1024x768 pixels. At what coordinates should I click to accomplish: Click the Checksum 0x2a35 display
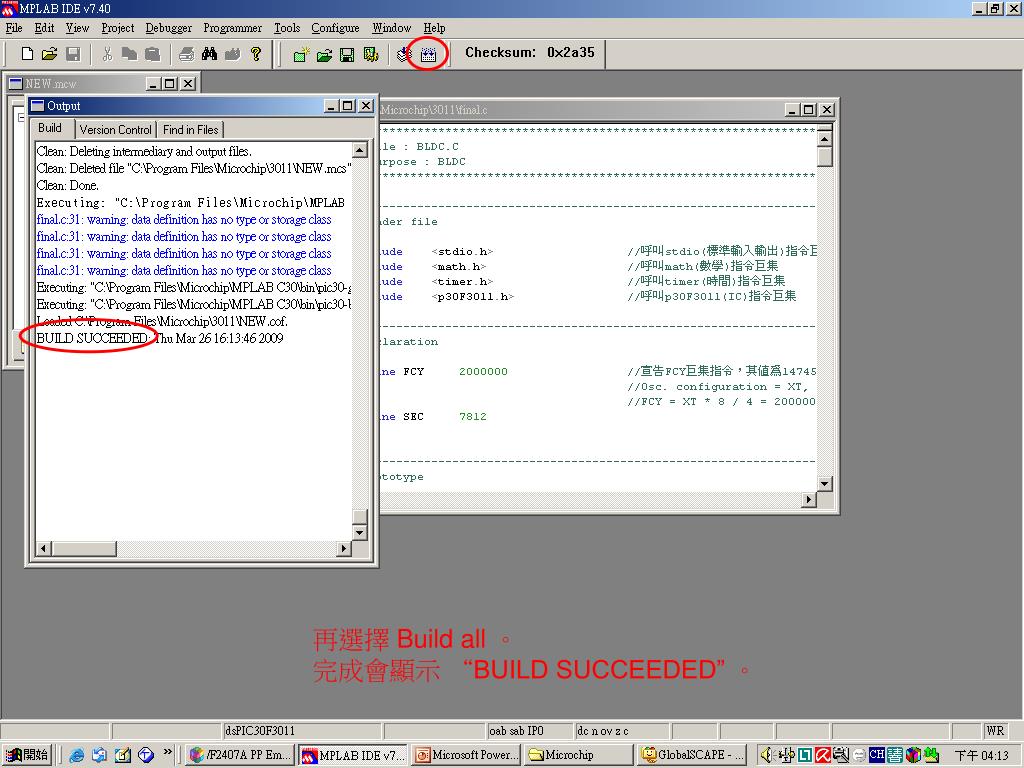click(x=530, y=53)
